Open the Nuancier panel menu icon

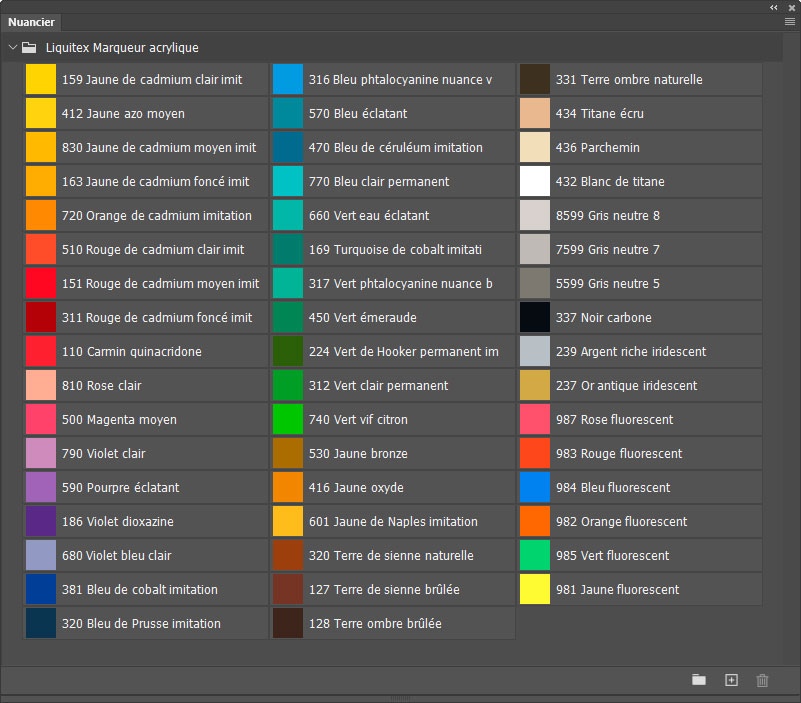pos(790,21)
